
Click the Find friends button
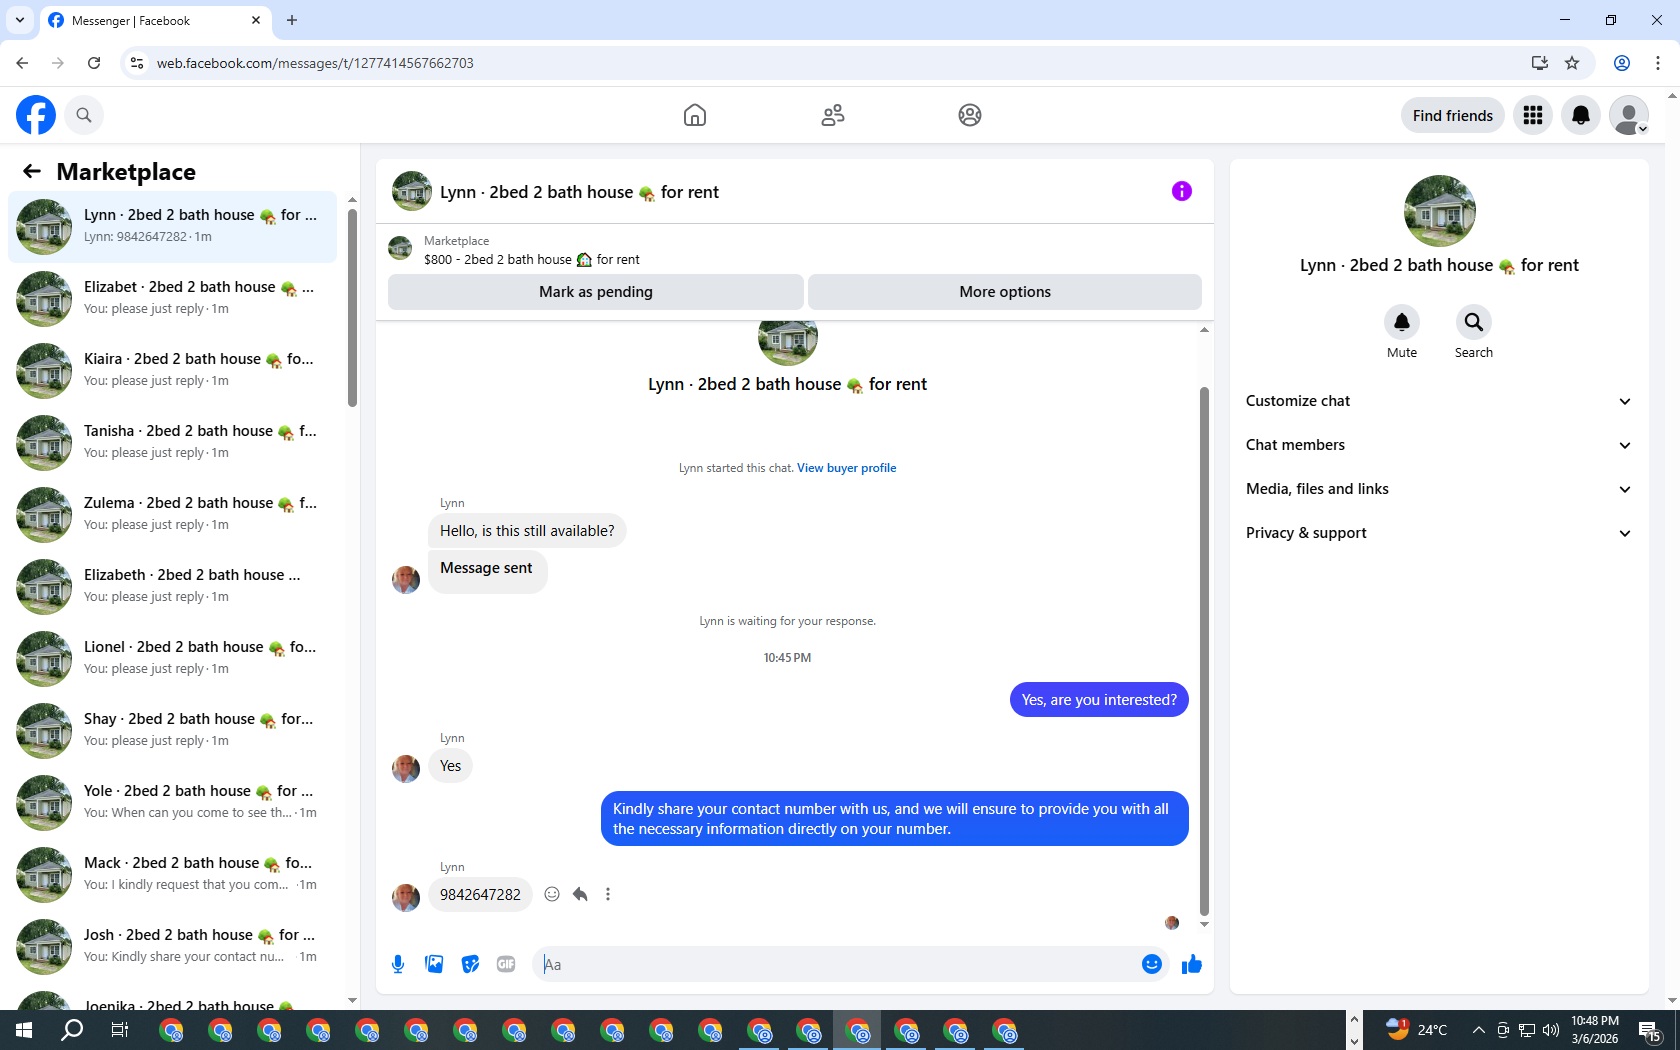[1453, 115]
